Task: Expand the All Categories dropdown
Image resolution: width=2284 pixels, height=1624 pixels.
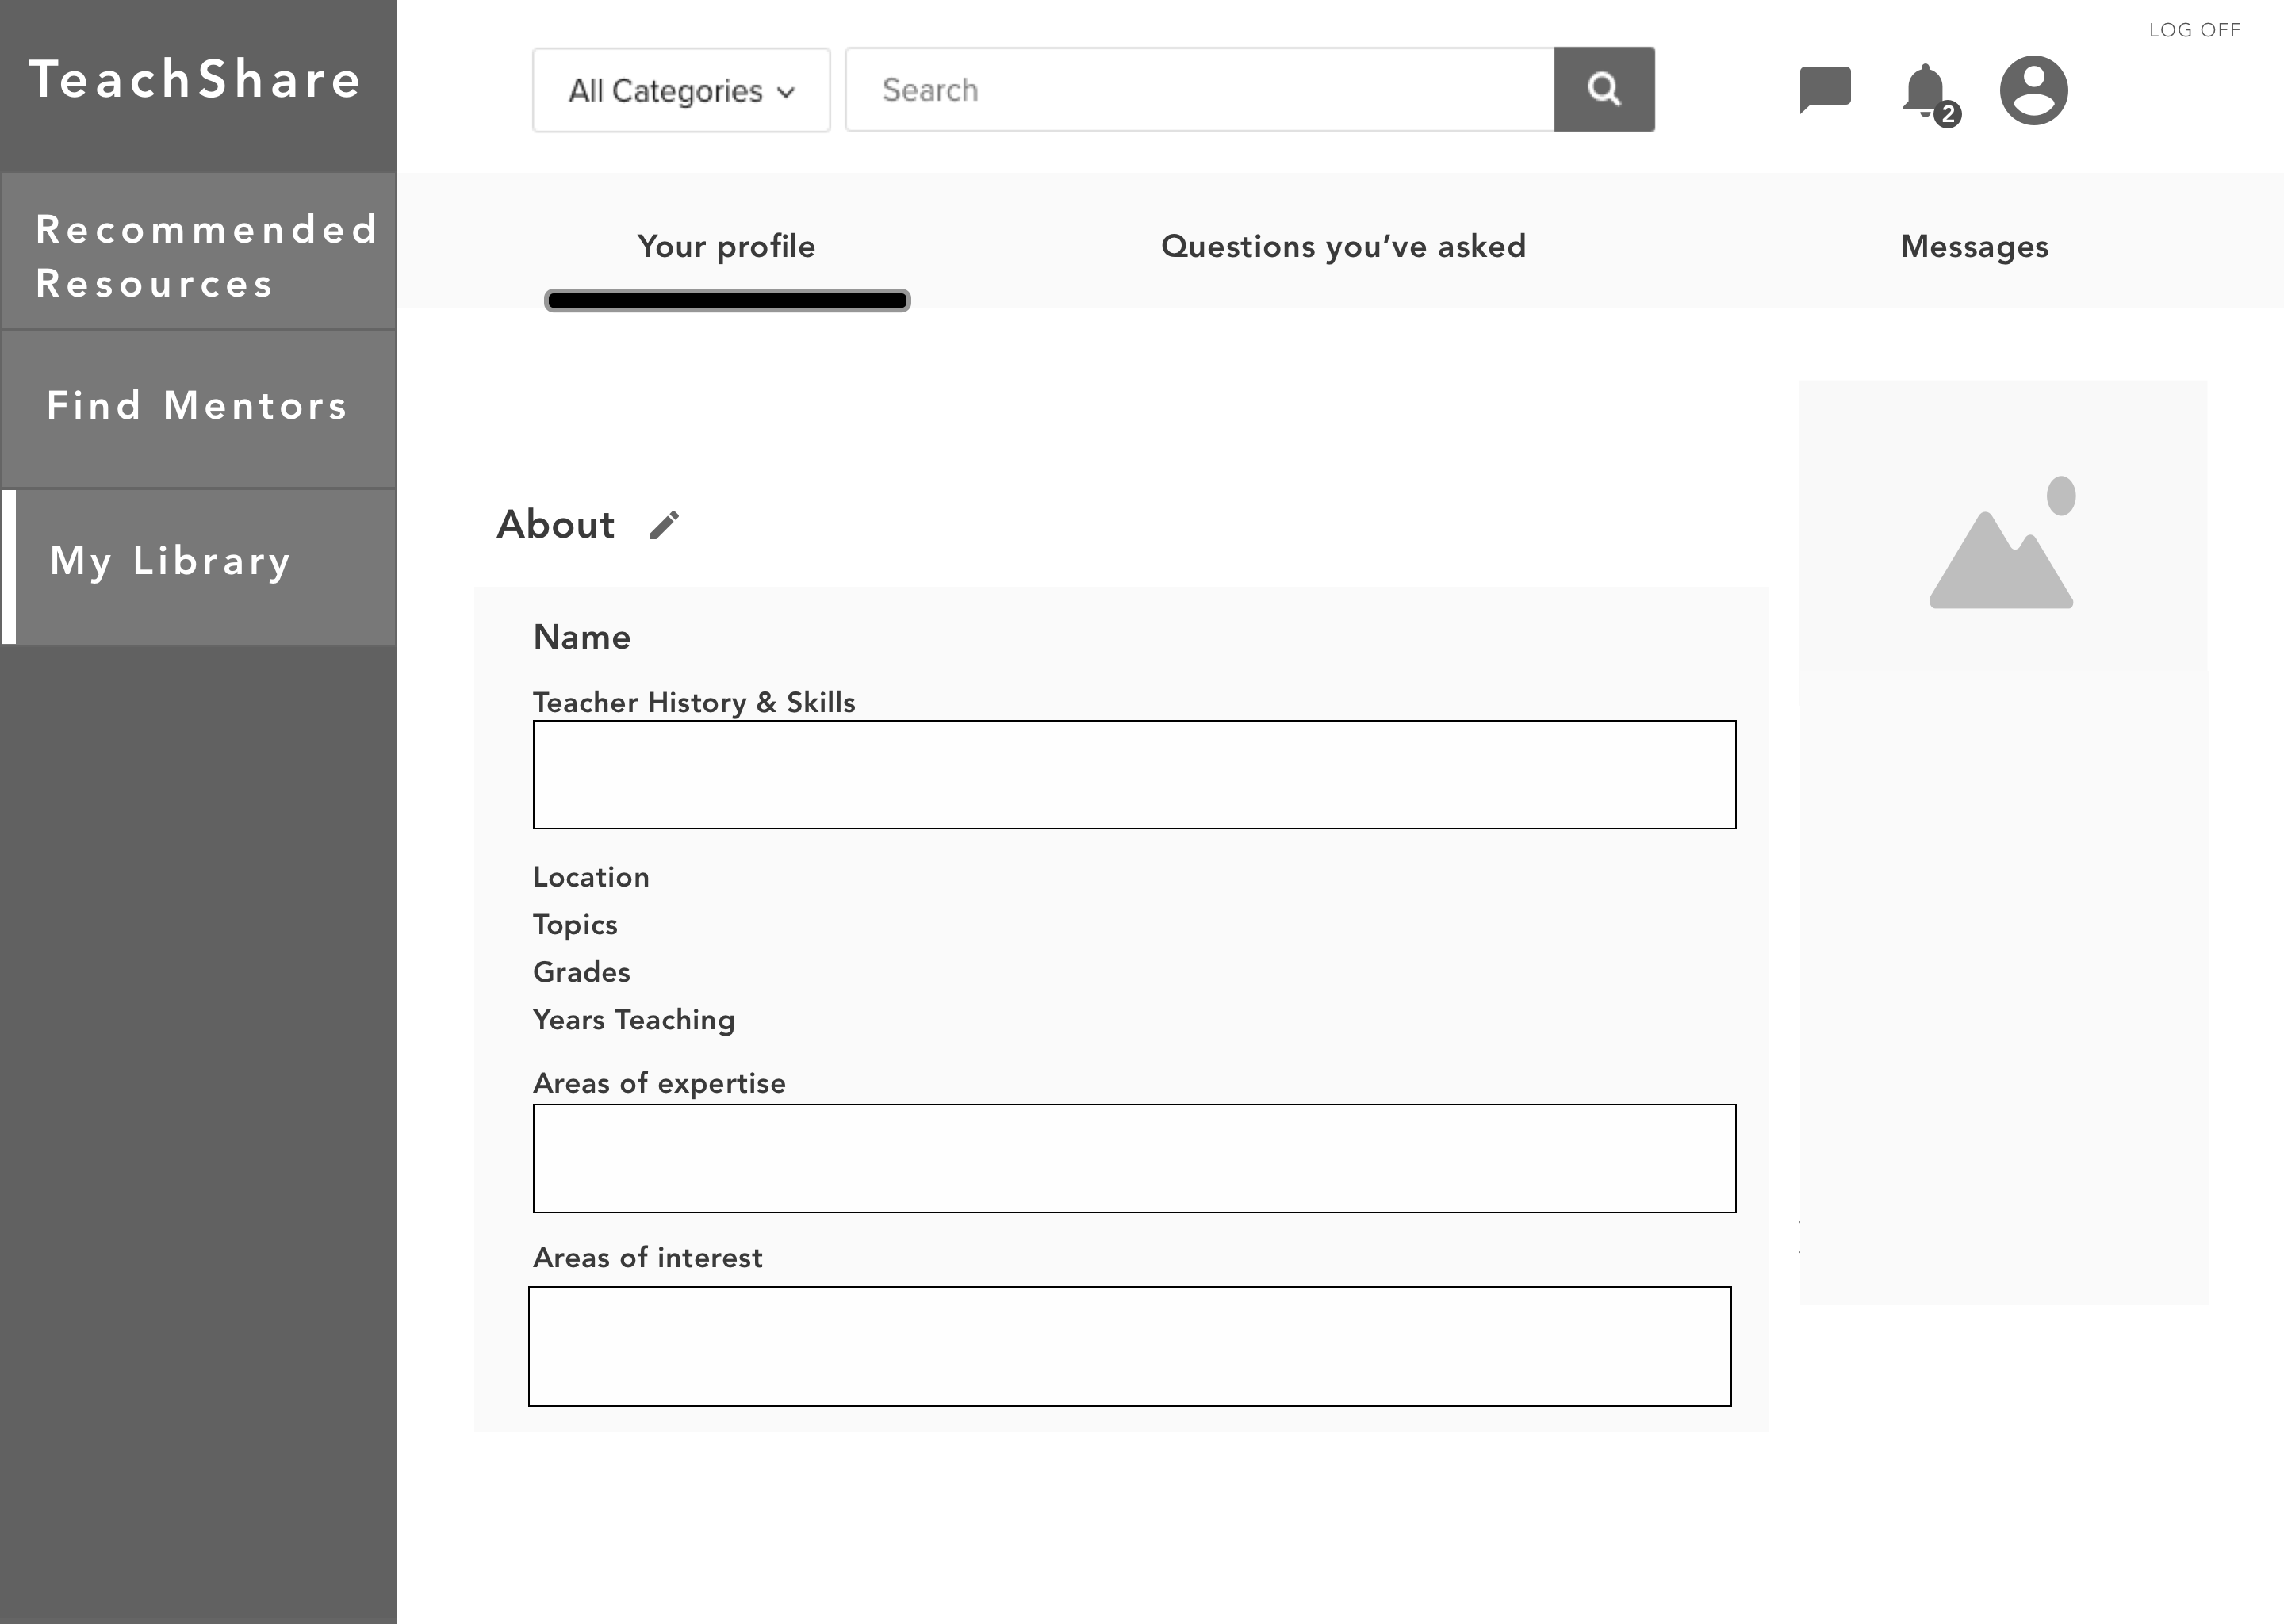Action: point(681,90)
